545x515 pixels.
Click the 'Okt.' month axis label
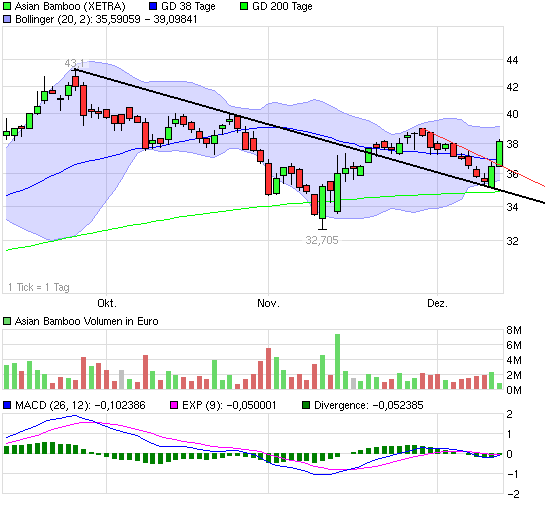coord(107,303)
